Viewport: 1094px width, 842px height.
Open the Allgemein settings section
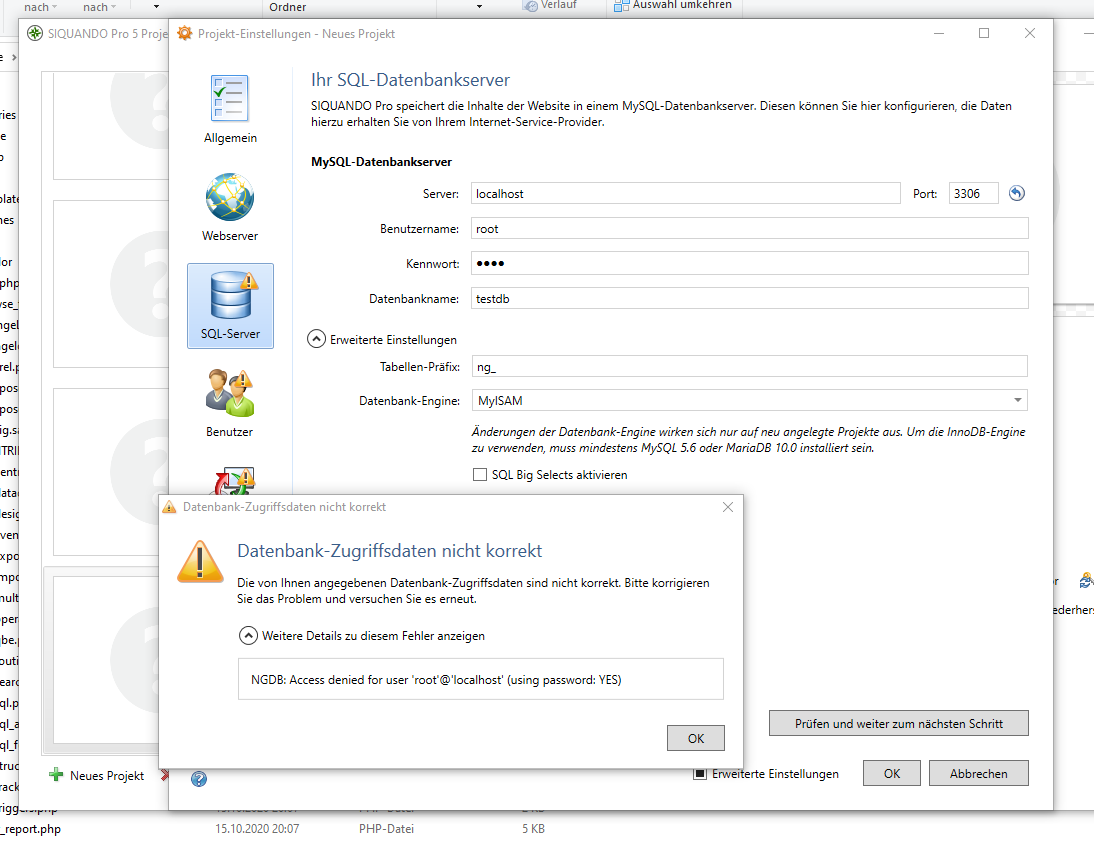tap(230, 110)
